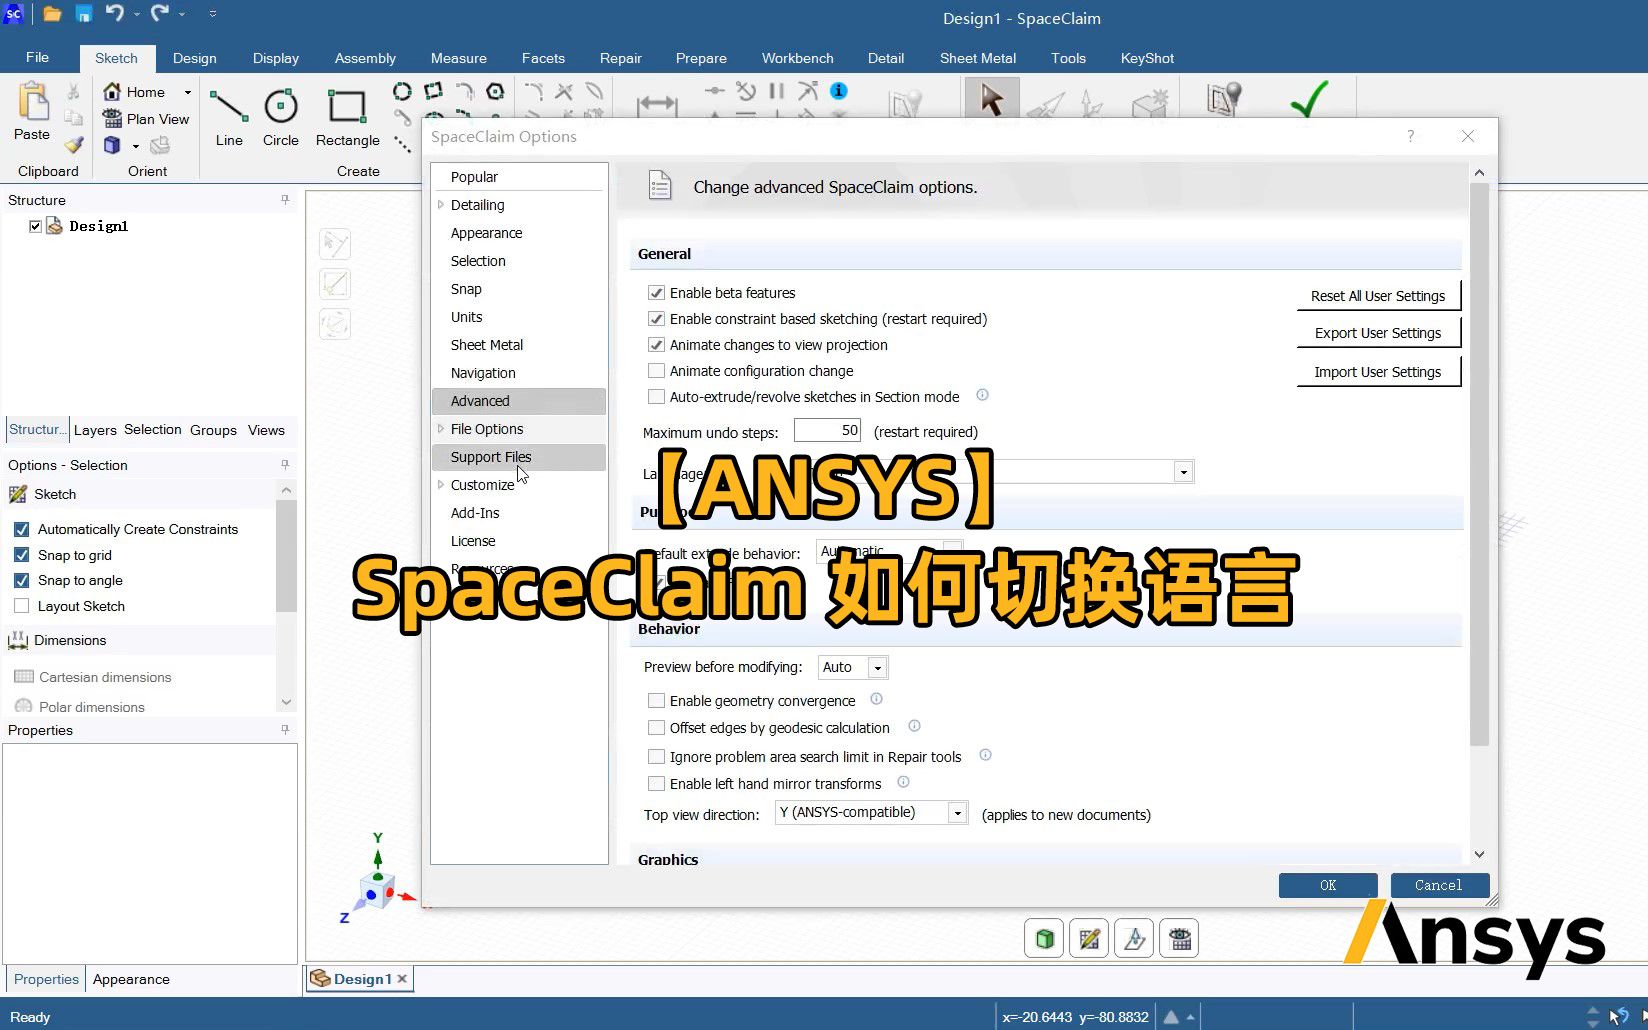This screenshot has width=1648, height=1030.
Task: Toggle Auto-extrude/revolve sketches in Section mode
Action: [x=656, y=397]
